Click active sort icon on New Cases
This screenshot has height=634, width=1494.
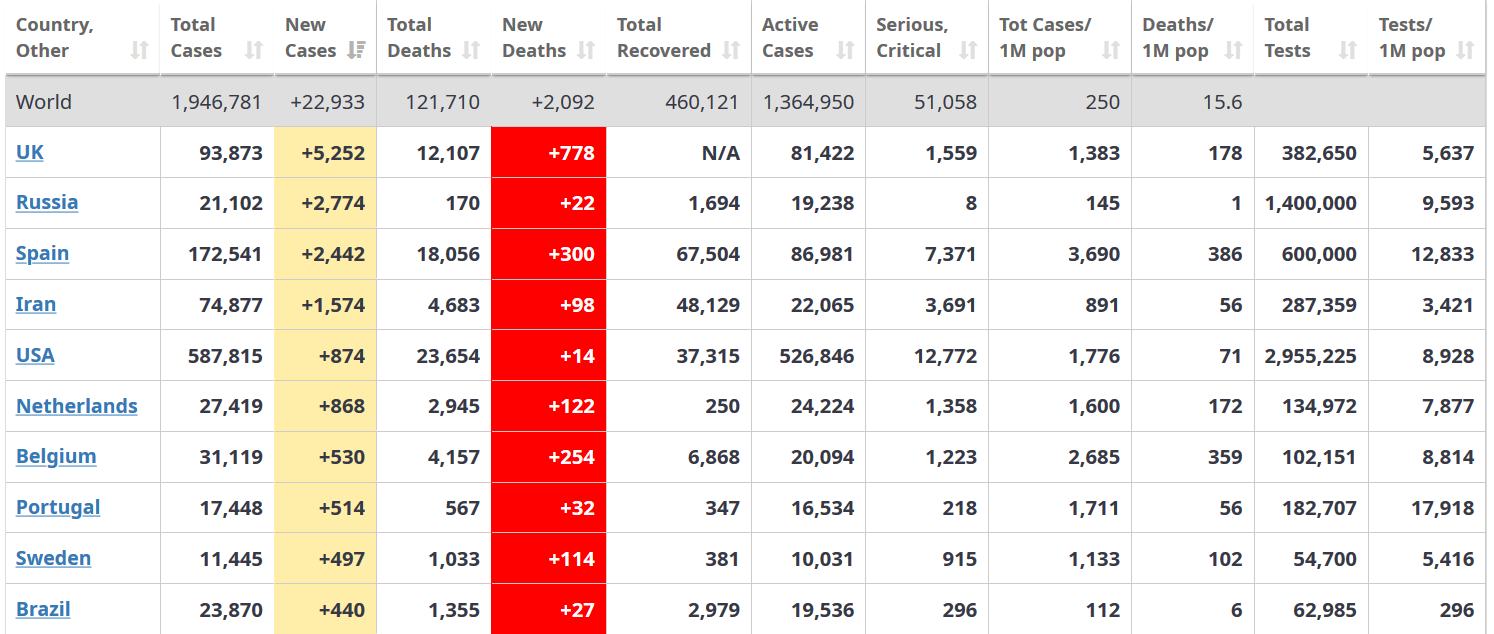point(356,51)
